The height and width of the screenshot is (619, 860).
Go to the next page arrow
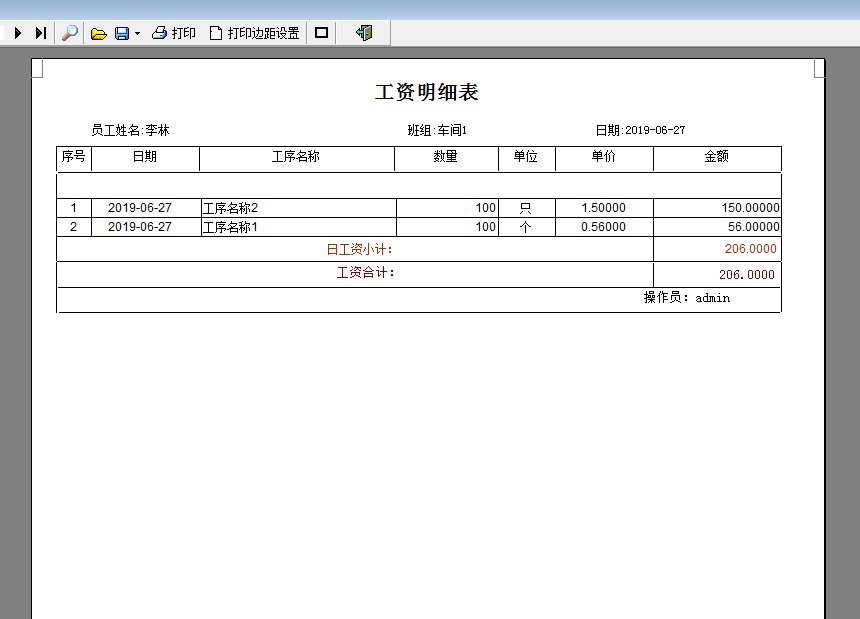pyautogui.click(x=18, y=33)
